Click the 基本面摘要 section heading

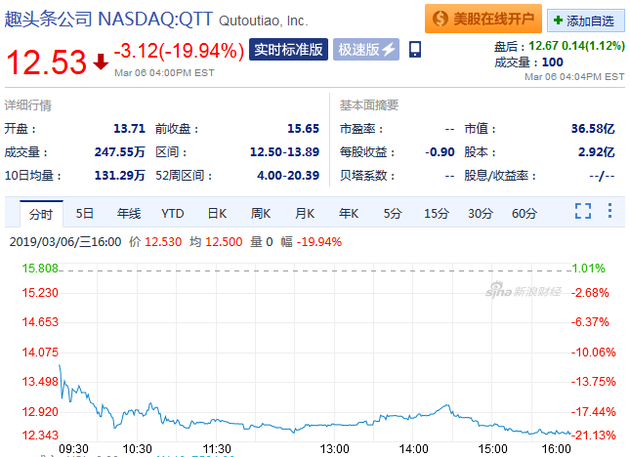(x=369, y=105)
